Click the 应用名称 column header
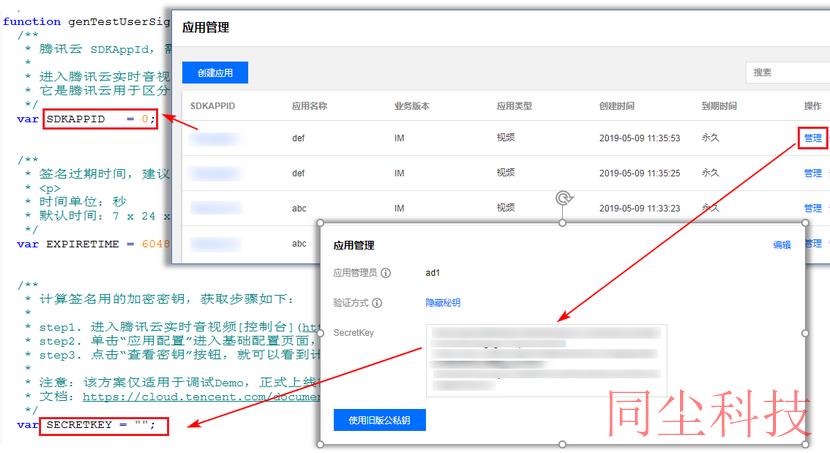This screenshot has width=830, height=453. tap(309, 106)
